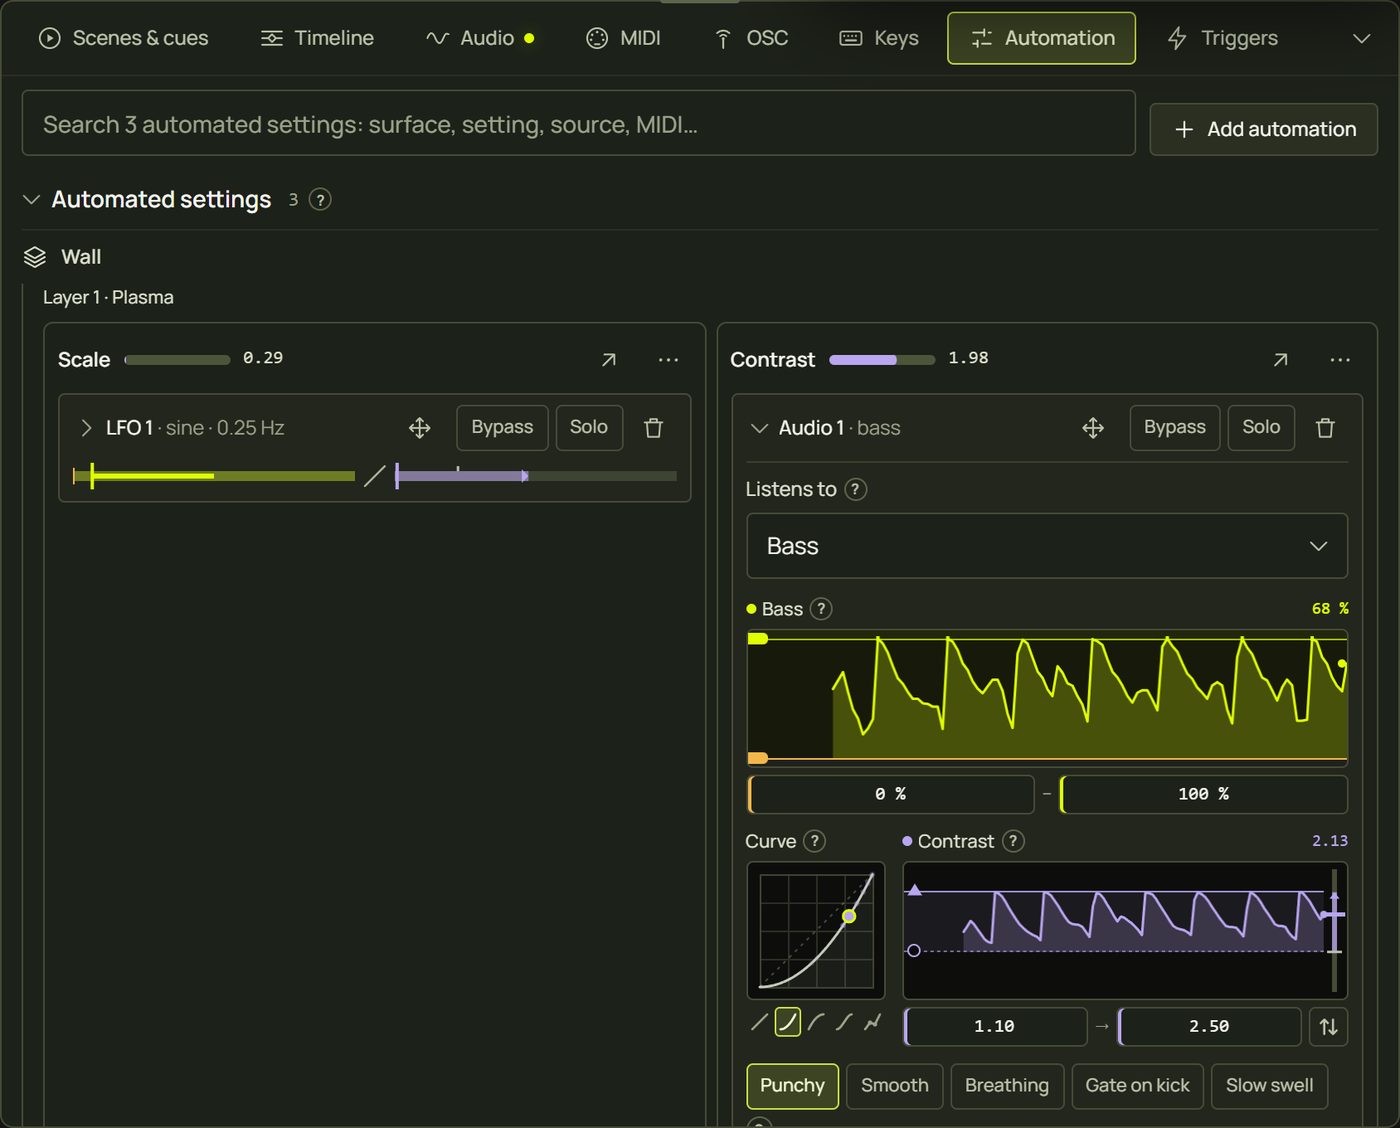Click LFO 1 move handle icon
The width and height of the screenshot is (1400, 1128).
(420, 428)
